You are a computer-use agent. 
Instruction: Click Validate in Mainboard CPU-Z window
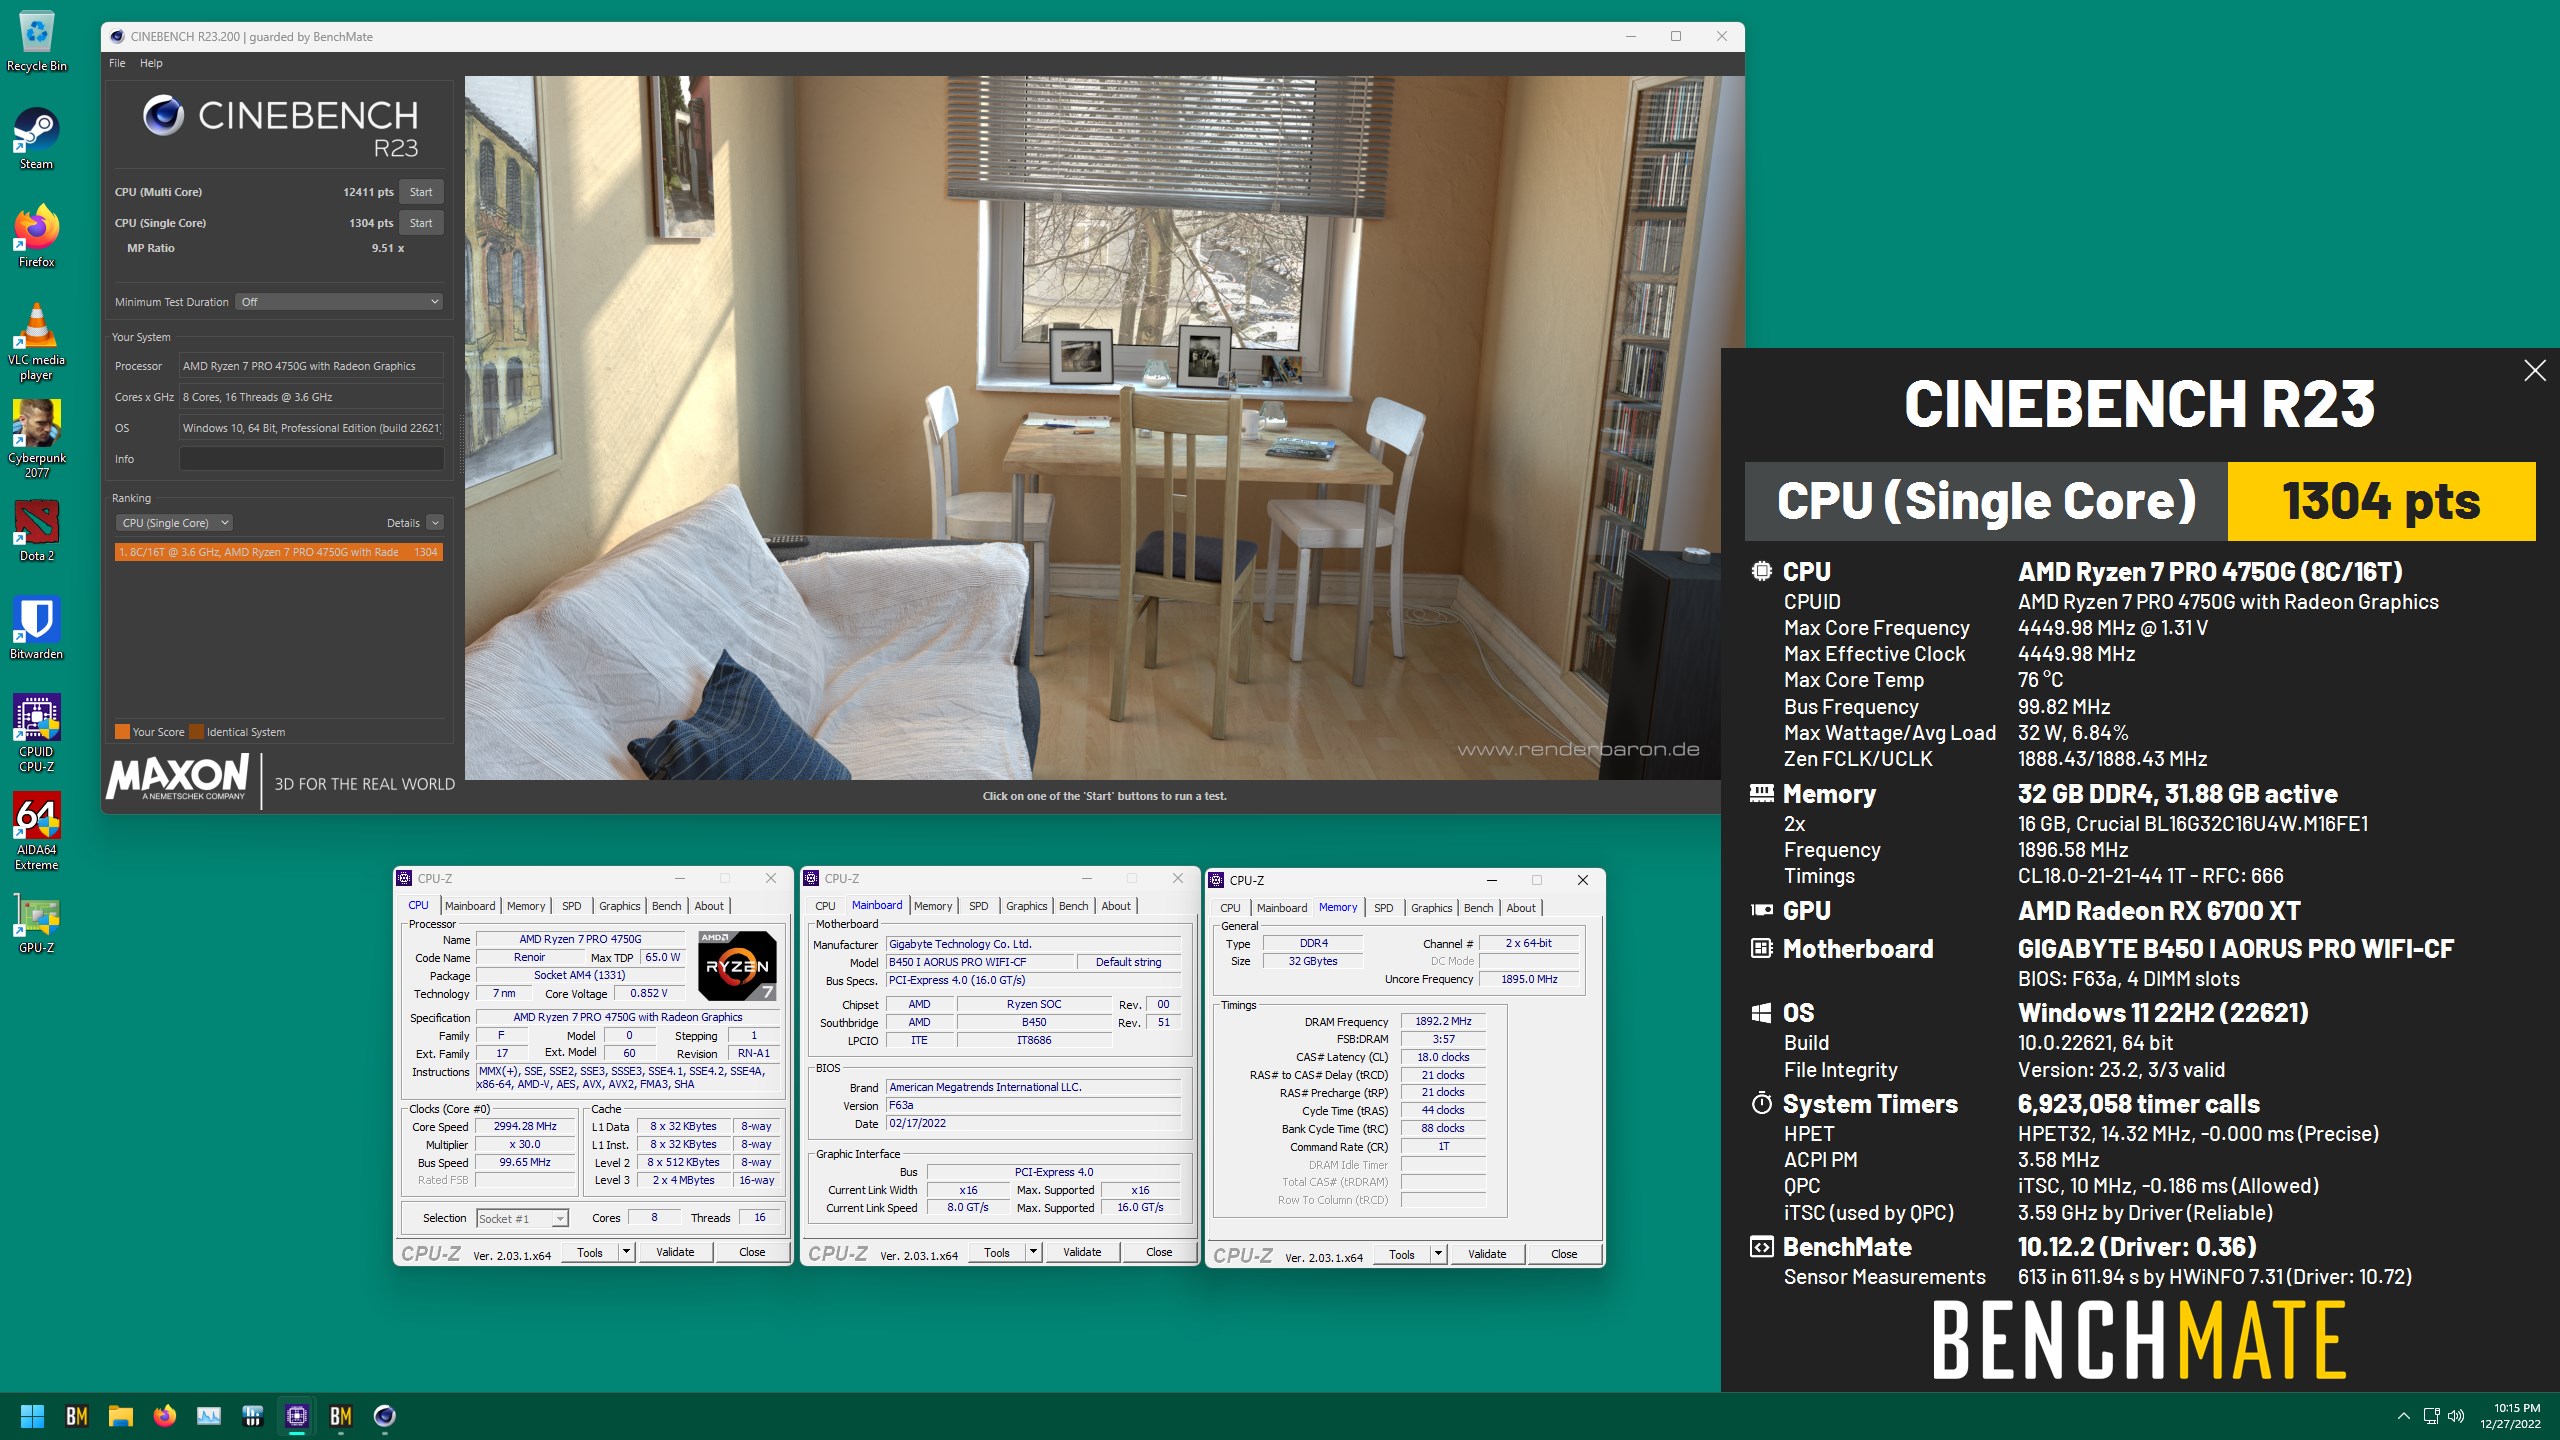click(1082, 1252)
